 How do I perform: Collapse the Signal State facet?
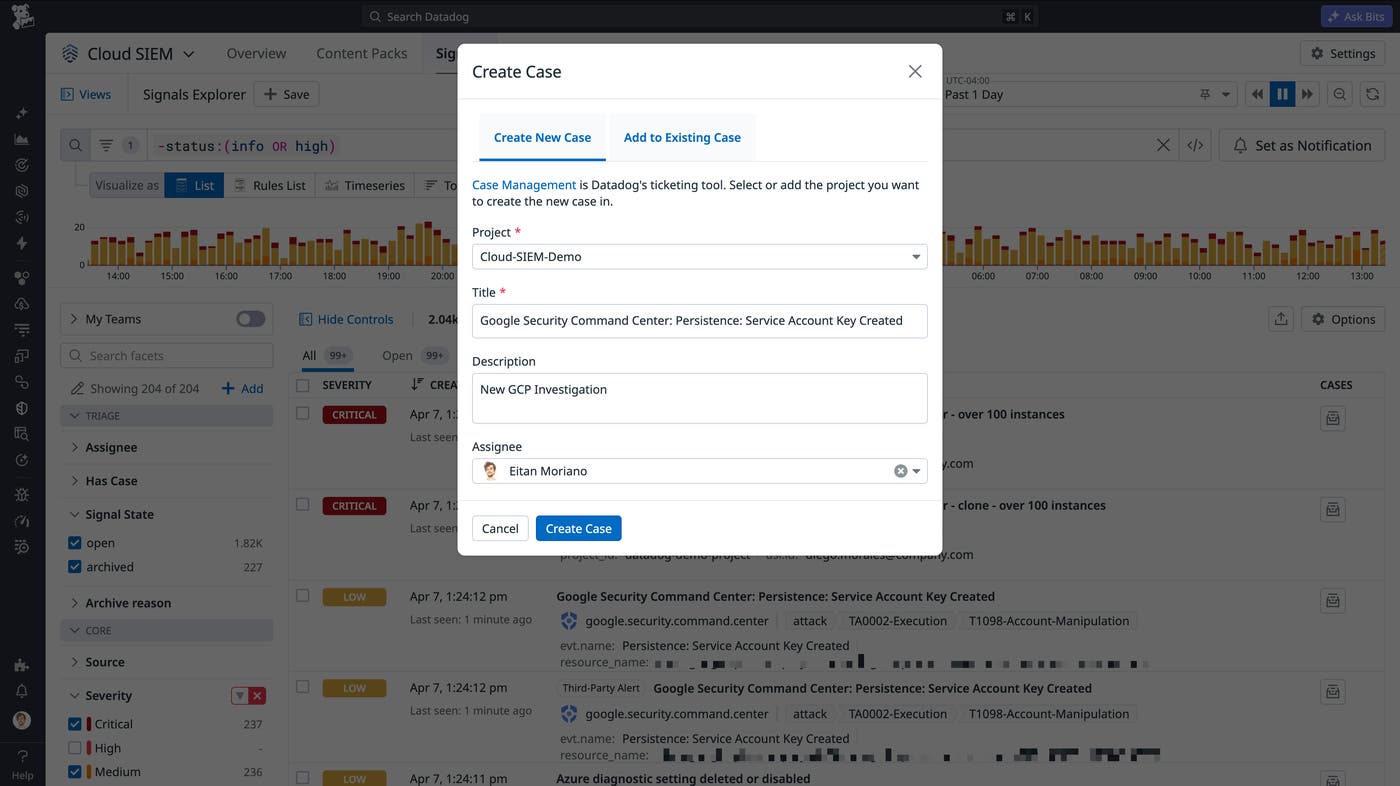tap(119, 514)
